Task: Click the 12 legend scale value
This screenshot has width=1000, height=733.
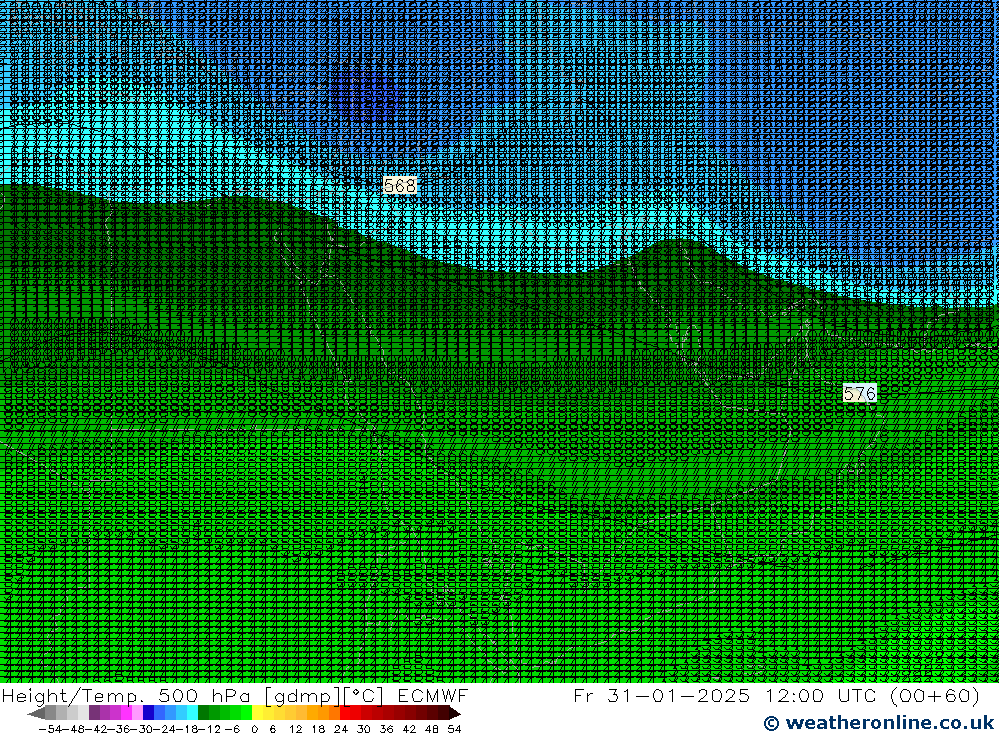Action: coord(295,729)
